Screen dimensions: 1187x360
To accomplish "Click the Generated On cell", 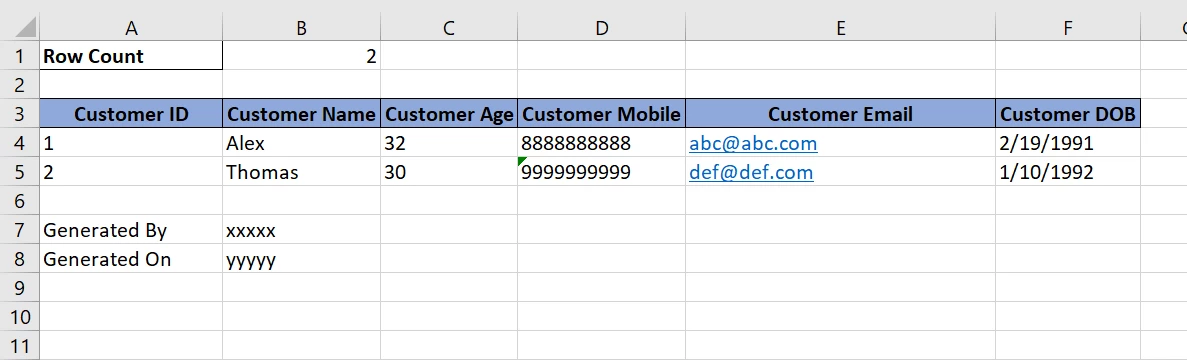I will 131,259.
